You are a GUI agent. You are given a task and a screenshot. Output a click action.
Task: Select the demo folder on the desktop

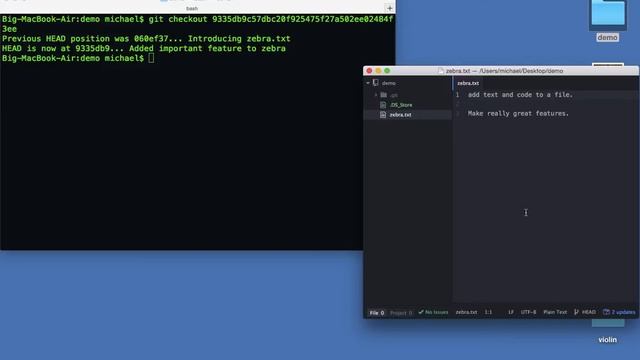tap(608, 15)
